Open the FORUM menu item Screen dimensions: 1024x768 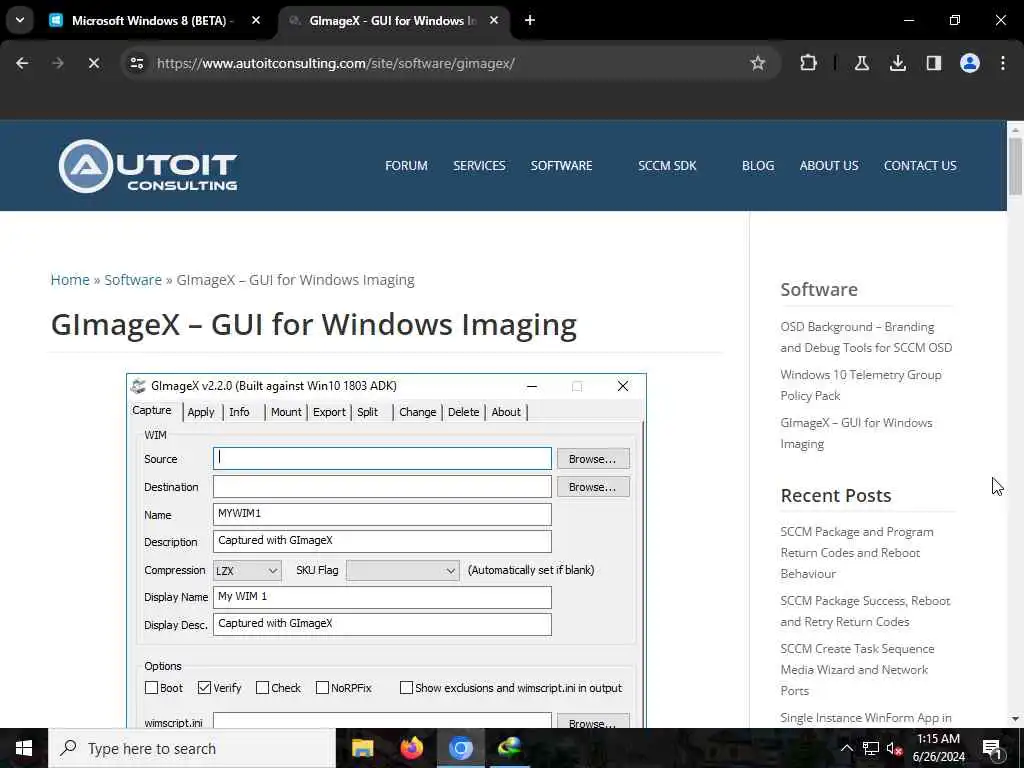tap(406, 166)
